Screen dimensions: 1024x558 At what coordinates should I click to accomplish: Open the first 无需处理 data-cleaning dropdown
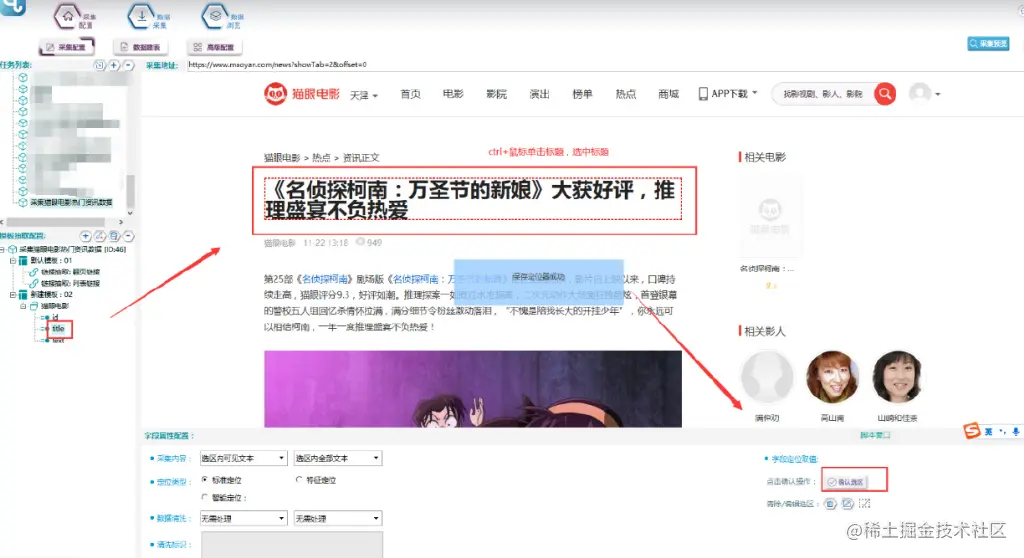(243, 518)
